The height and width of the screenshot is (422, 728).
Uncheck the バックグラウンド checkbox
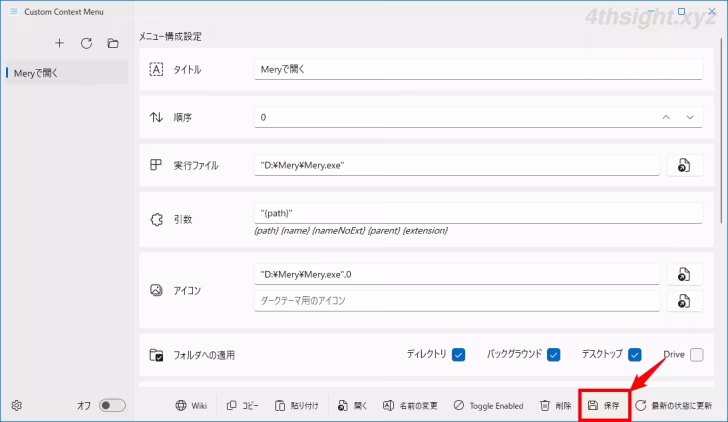[553, 355]
